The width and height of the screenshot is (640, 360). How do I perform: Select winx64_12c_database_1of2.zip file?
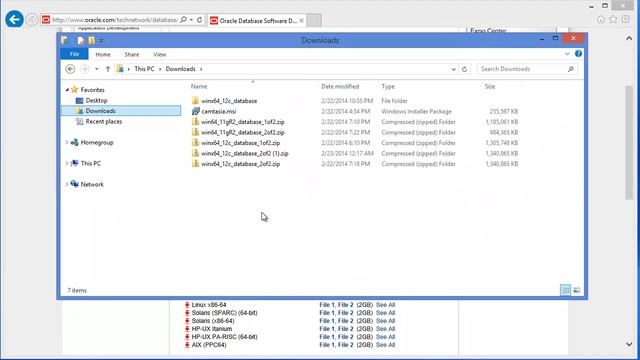coord(240,143)
